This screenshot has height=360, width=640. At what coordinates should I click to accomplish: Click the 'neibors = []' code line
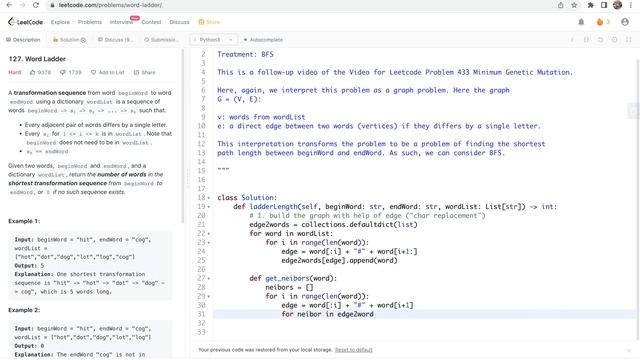(x=289, y=287)
